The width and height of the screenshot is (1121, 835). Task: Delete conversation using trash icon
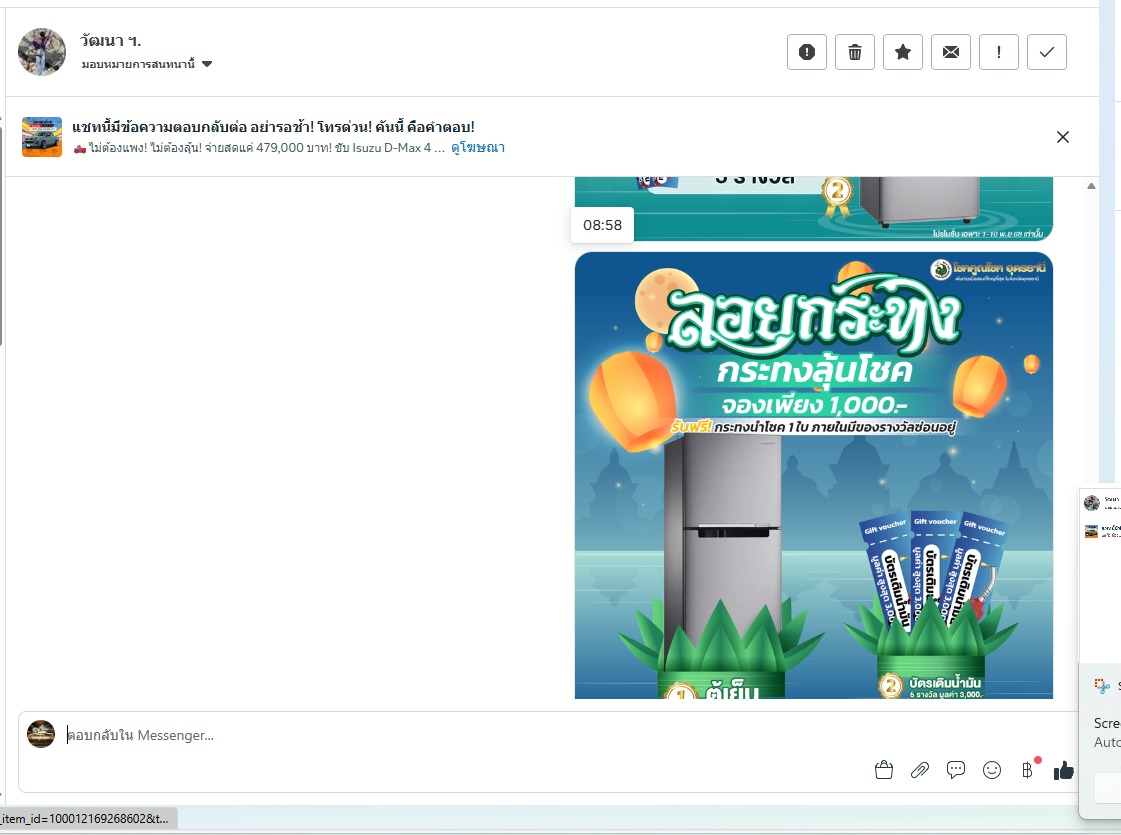[854, 52]
